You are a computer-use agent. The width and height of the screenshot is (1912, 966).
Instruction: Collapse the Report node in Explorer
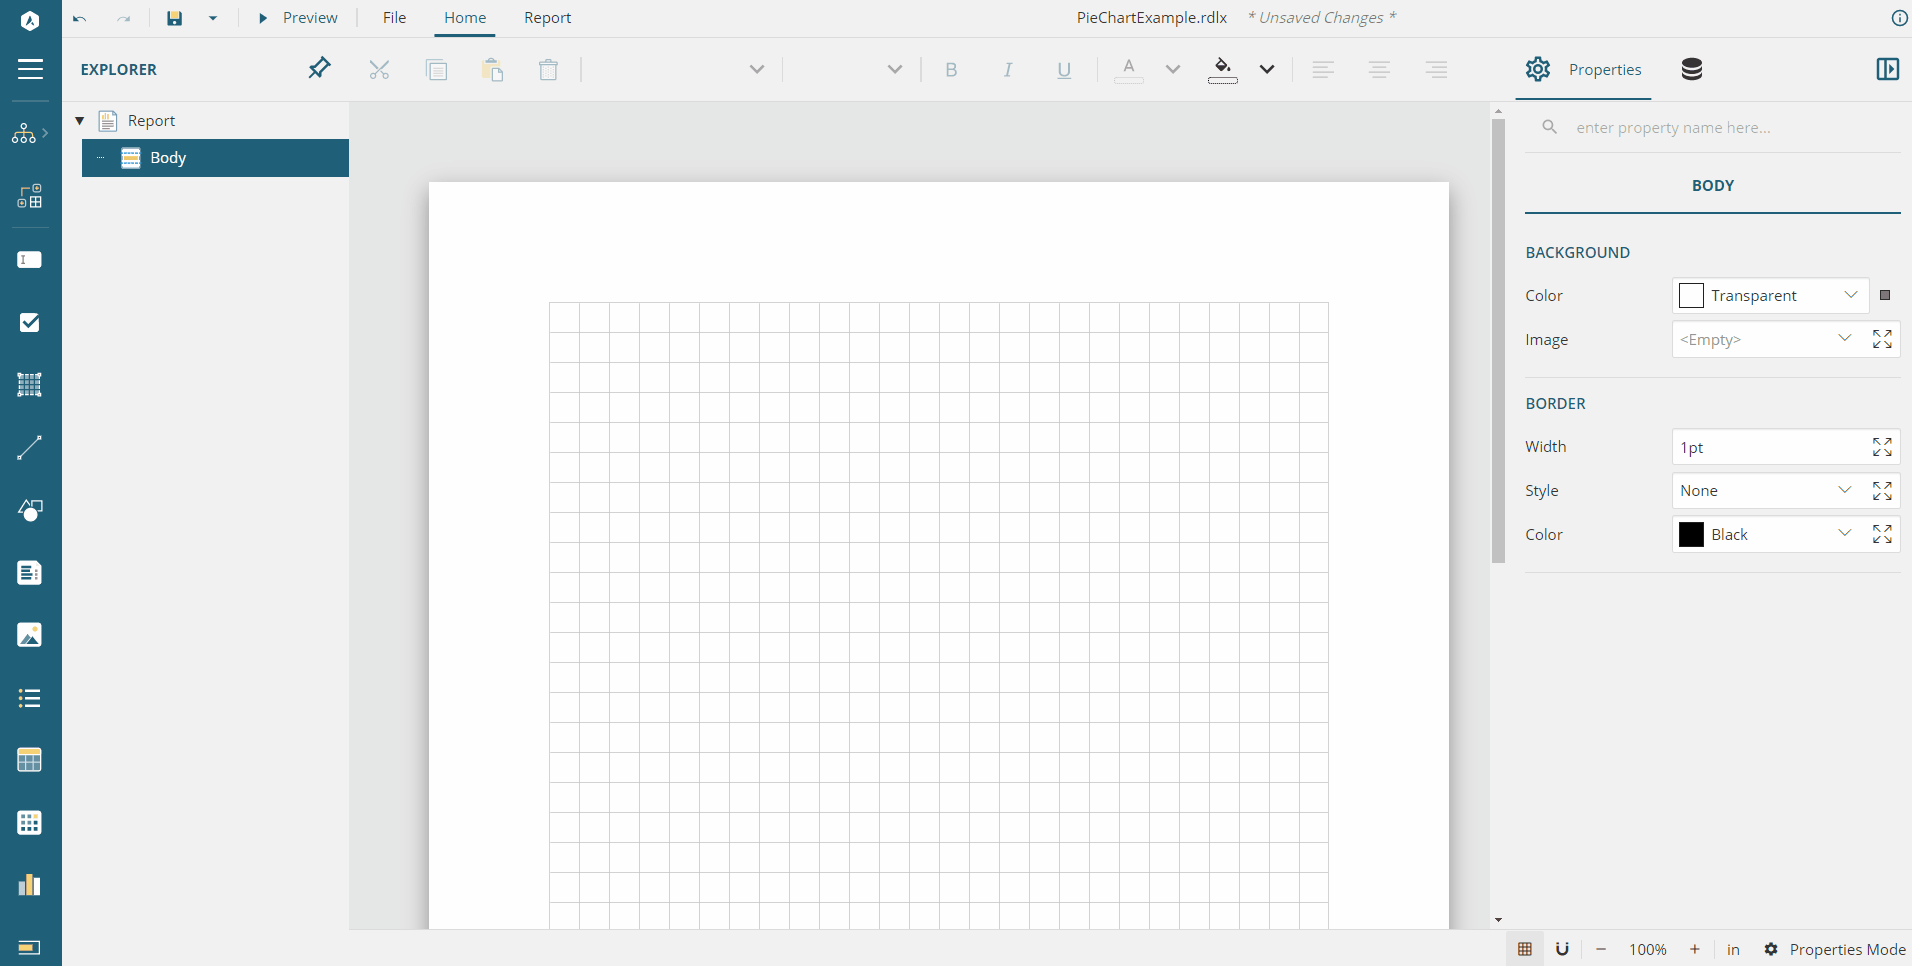coord(80,120)
